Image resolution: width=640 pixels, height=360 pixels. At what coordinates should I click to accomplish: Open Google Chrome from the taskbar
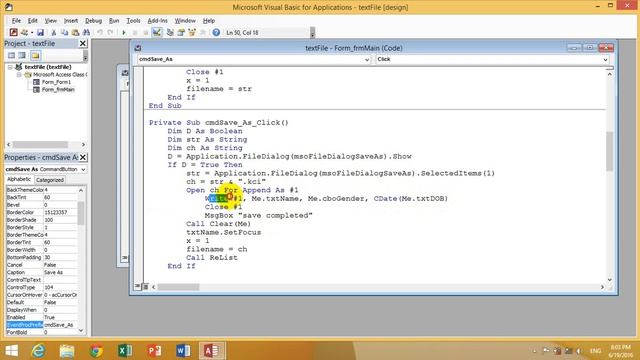pos(96,351)
